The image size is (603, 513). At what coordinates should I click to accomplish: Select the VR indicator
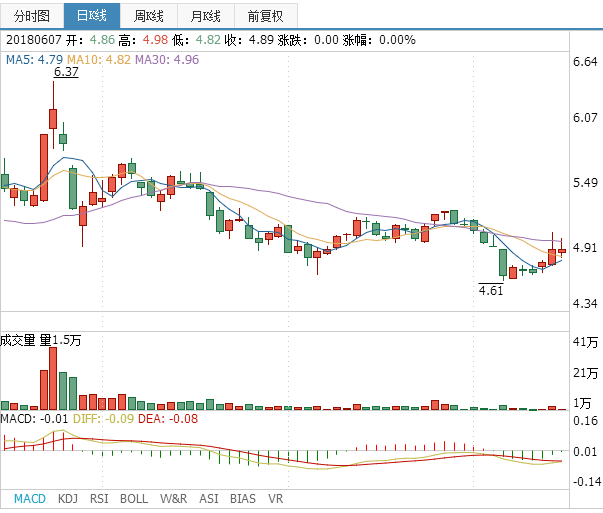[275, 499]
